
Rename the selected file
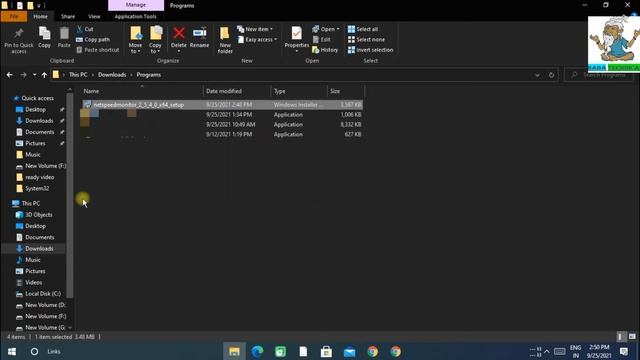click(x=200, y=38)
